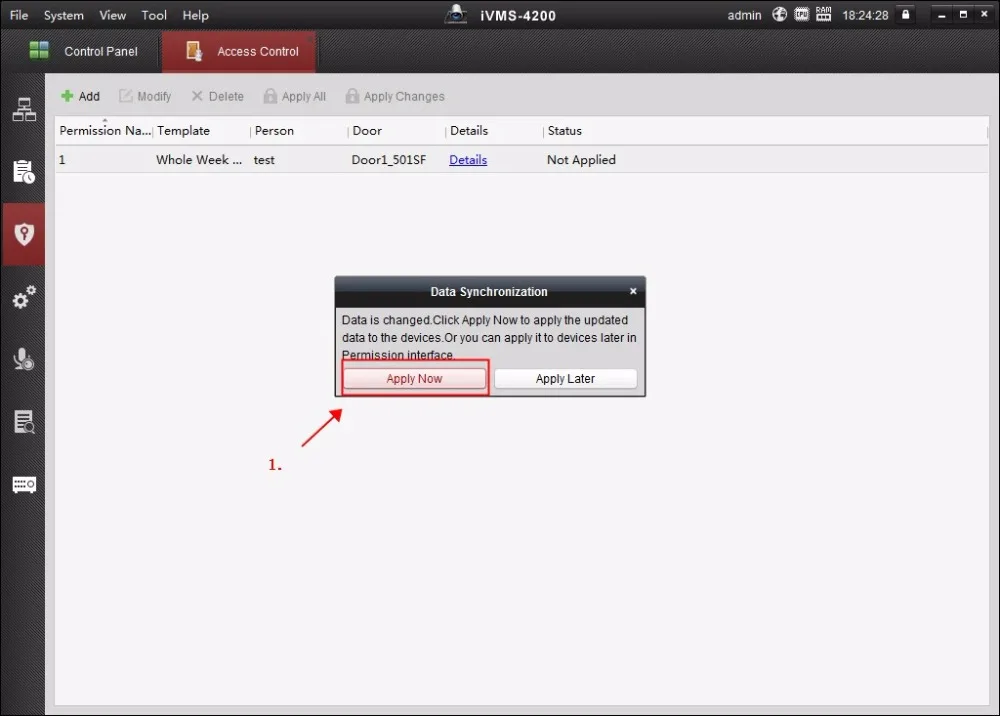This screenshot has width=1000, height=716.
Task: Close the Data Synchronization dialog
Action: tap(633, 291)
